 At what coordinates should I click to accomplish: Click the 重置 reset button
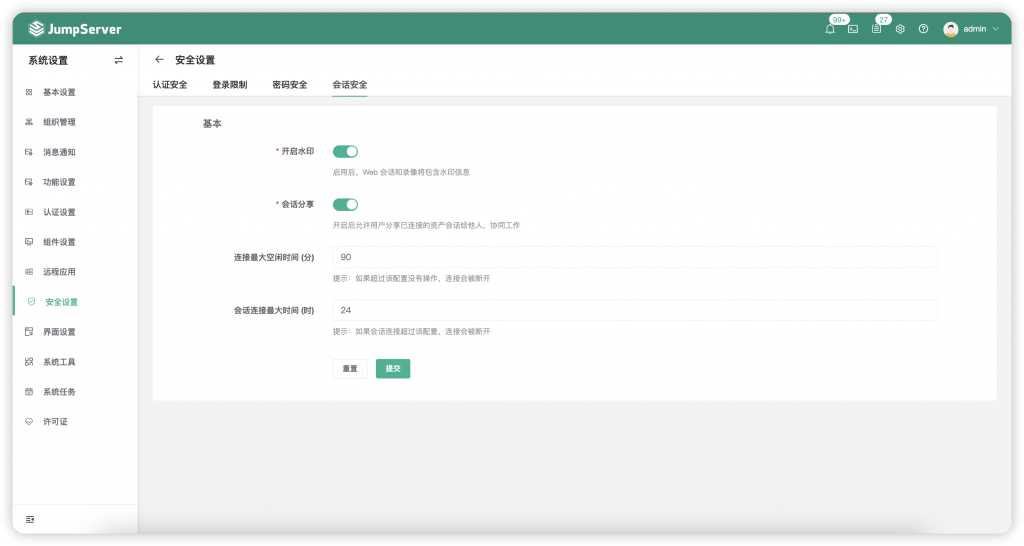pos(350,368)
